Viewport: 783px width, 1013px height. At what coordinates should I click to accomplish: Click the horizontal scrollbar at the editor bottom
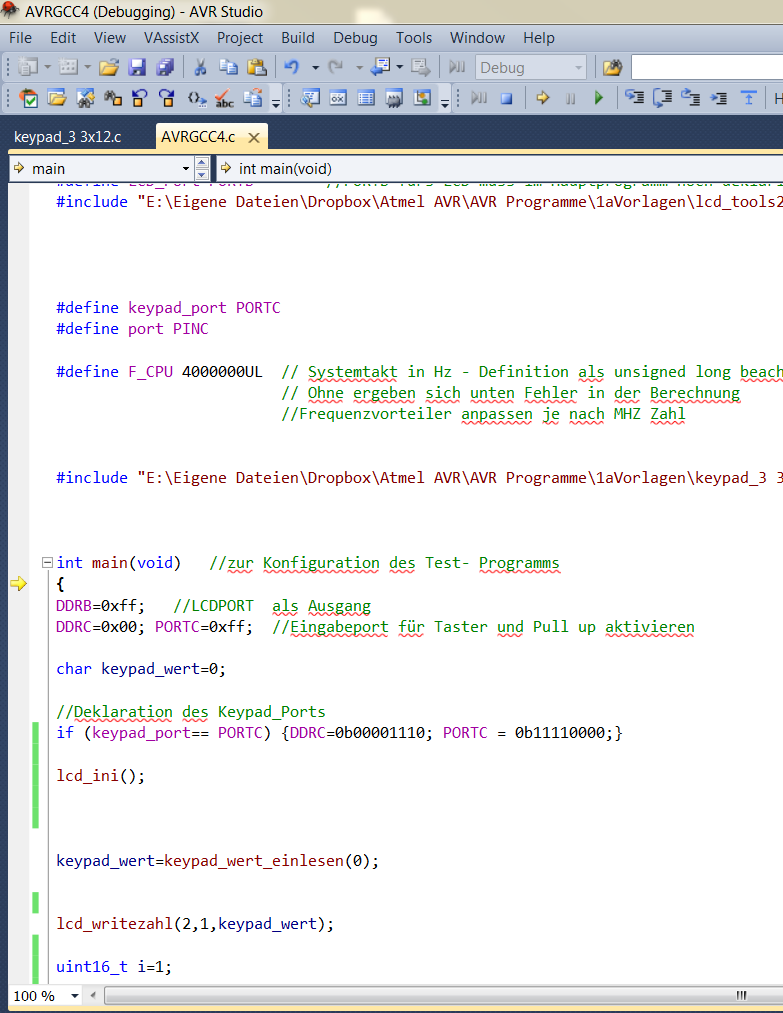click(443, 996)
